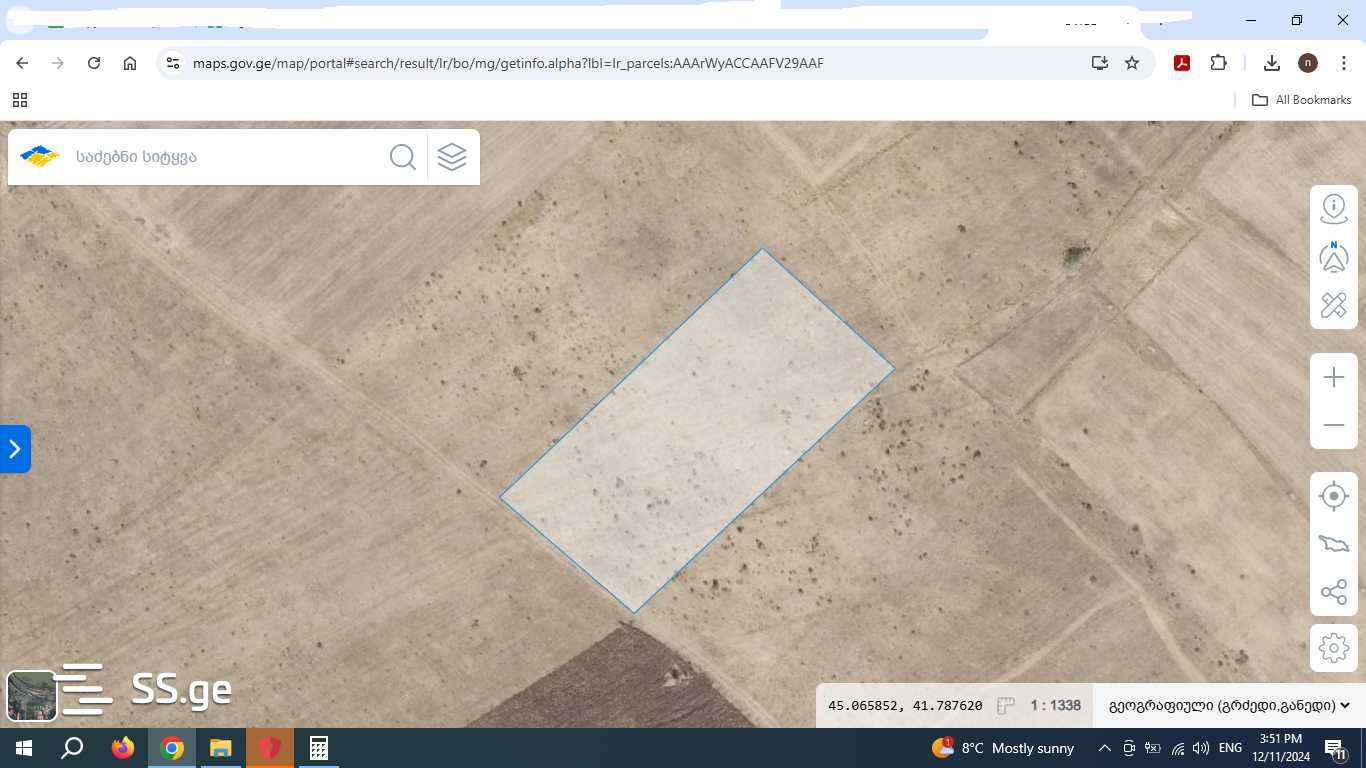Image resolution: width=1366 pixels, height=768 pixels.
Task: Open the coordinate format dropdown
Action: coord(1229,706)
